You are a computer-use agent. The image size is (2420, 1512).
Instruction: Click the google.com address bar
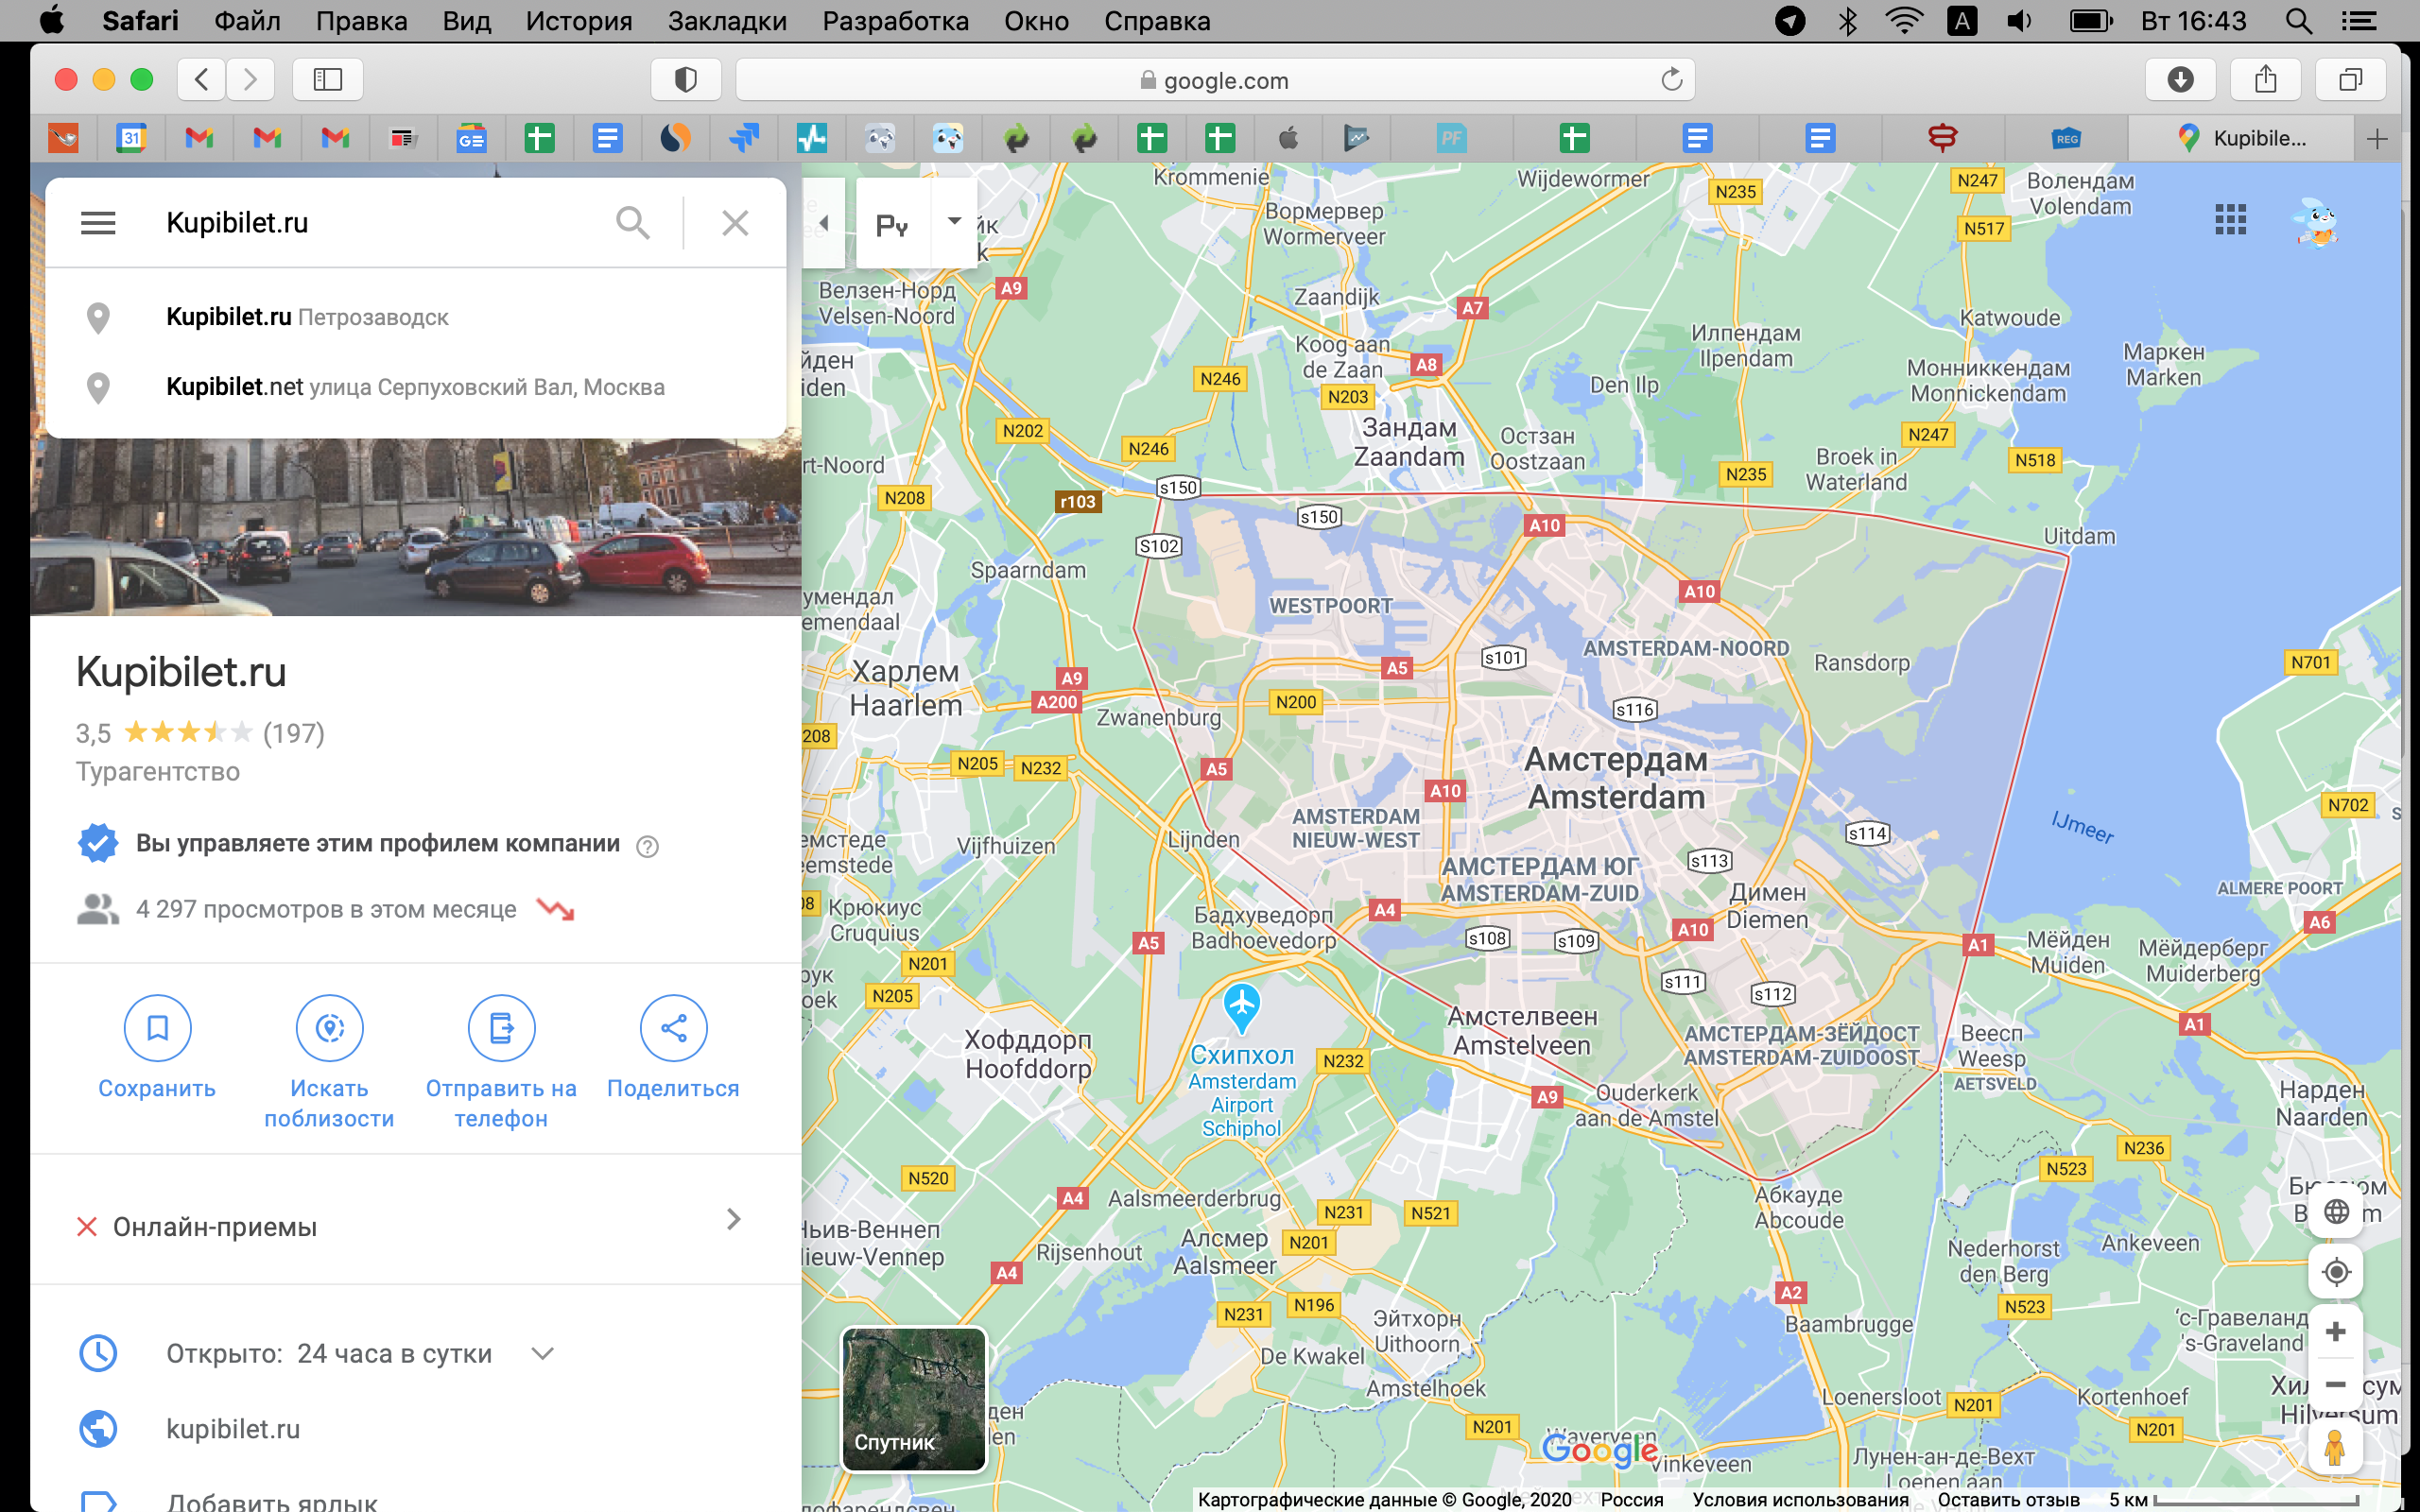[1214, 80]
